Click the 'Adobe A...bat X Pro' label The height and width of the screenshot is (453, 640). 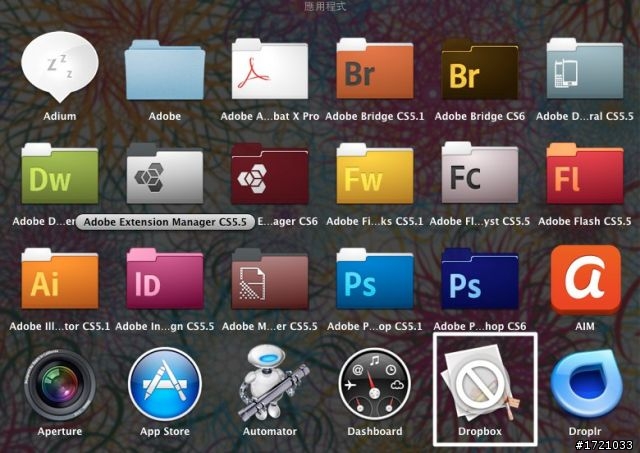click(x=270, y=116)
